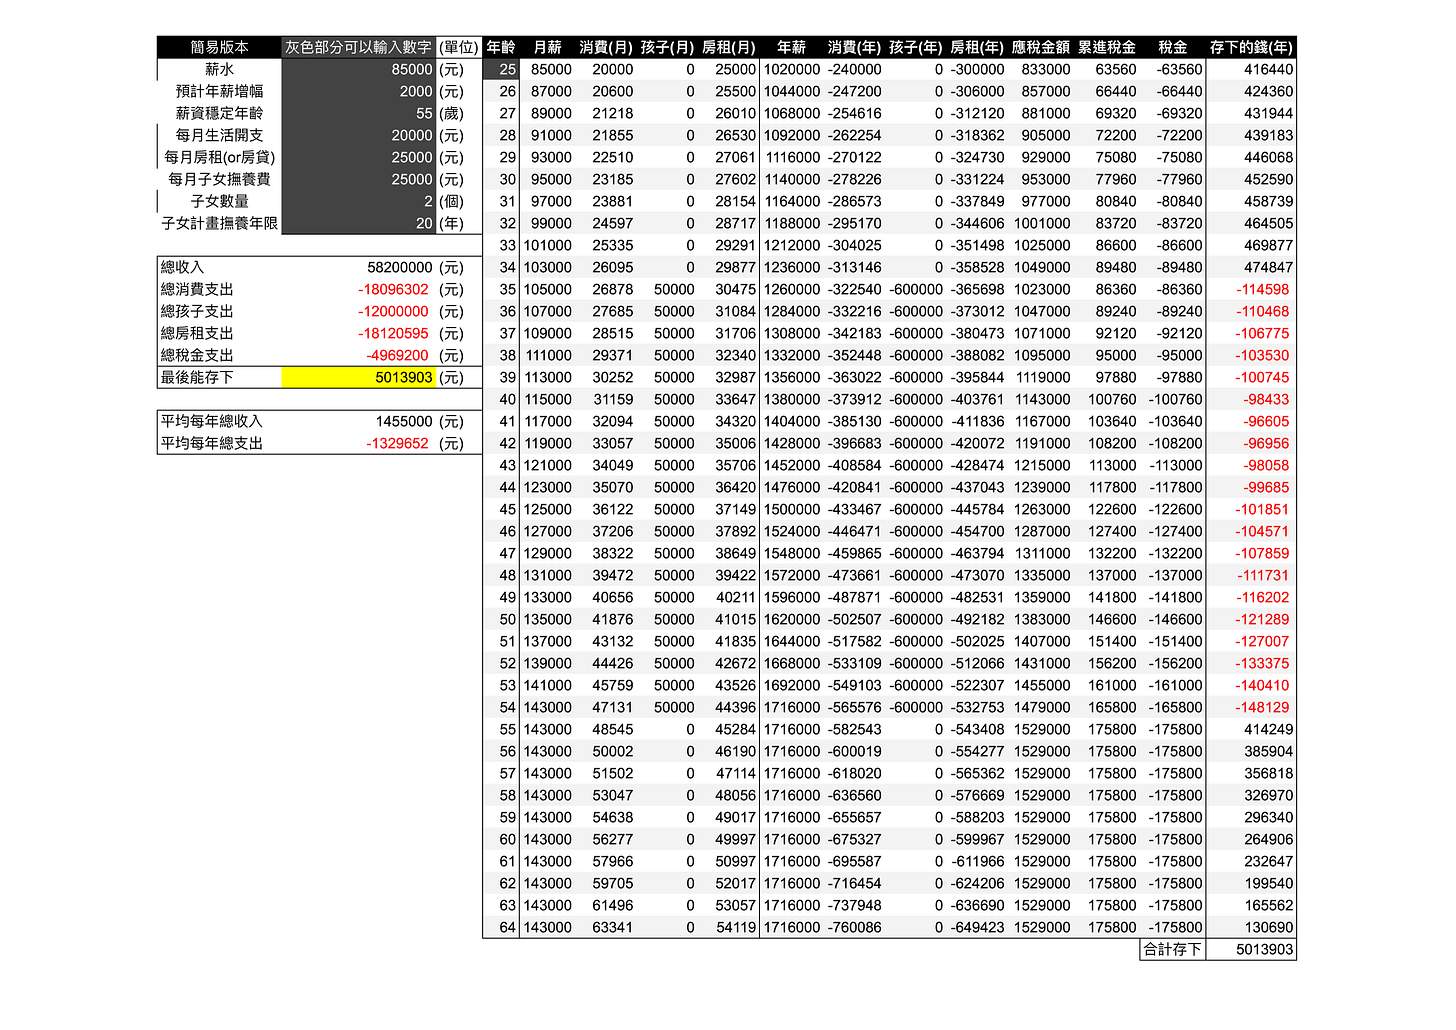Click annual rent -502025 in age 51 row

[x=977, y=641]
